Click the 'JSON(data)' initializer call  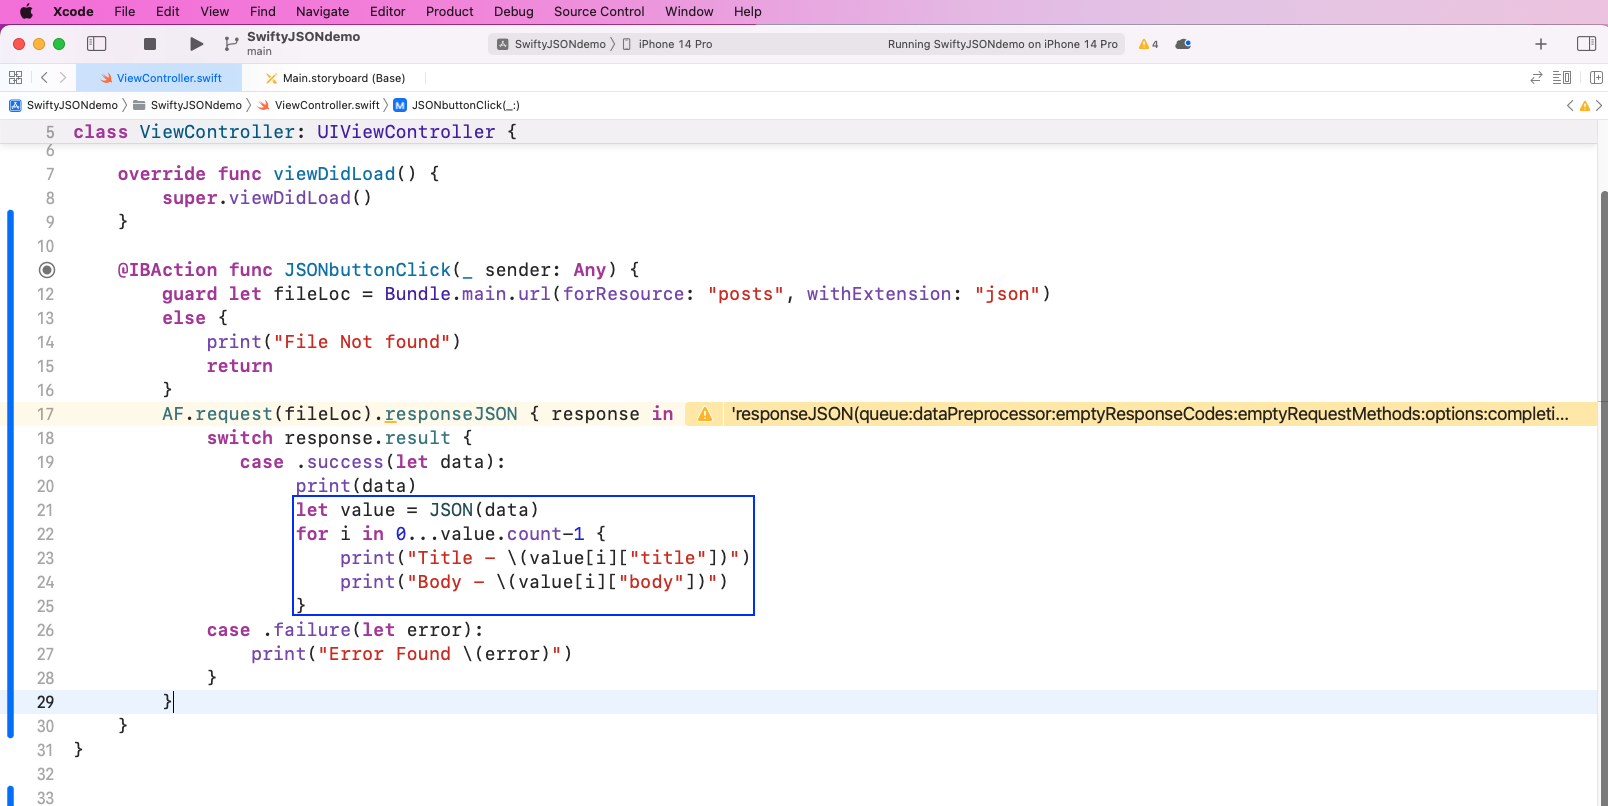484,510
